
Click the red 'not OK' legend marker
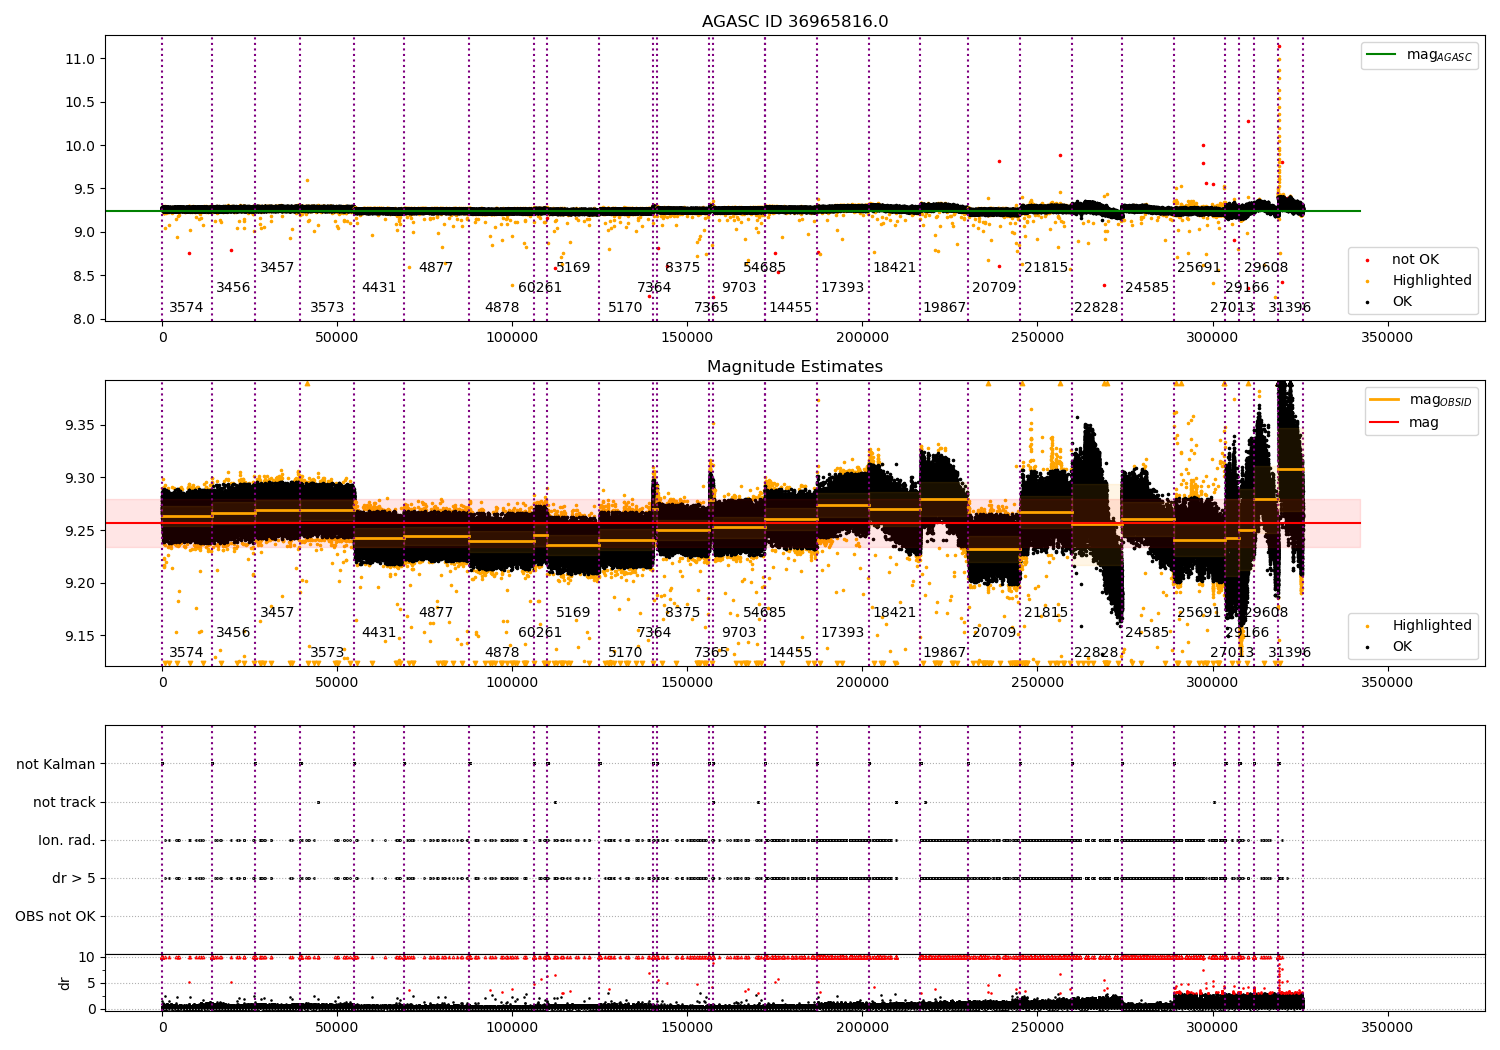tap(1367, 260)
